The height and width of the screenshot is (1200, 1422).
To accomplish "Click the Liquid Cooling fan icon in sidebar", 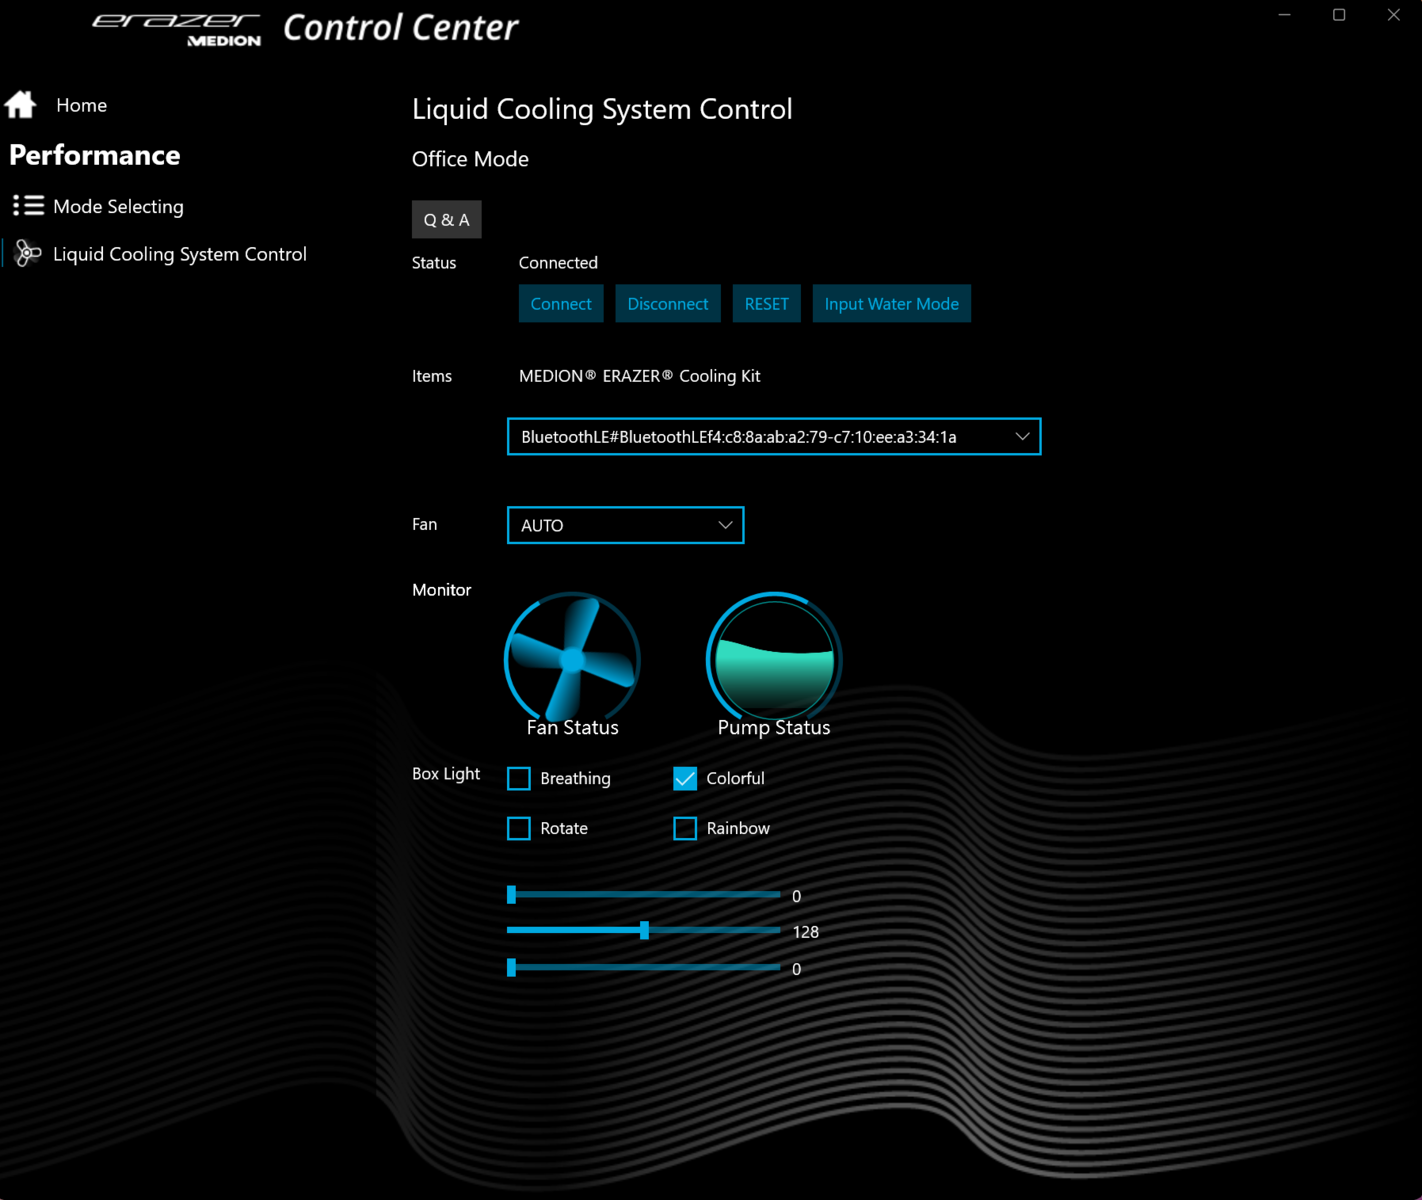I will [x=28, y=254].
